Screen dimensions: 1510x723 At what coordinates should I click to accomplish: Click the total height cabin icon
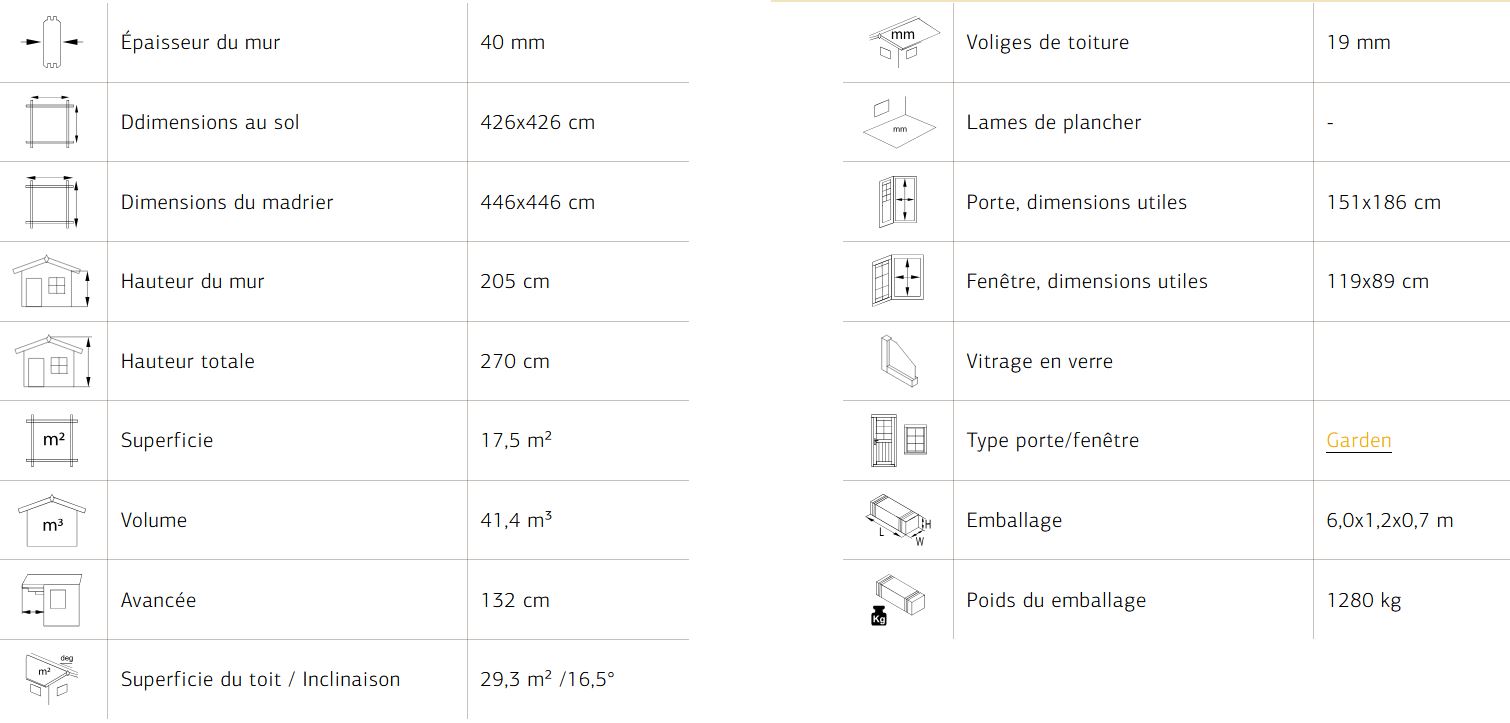point(52,361)
